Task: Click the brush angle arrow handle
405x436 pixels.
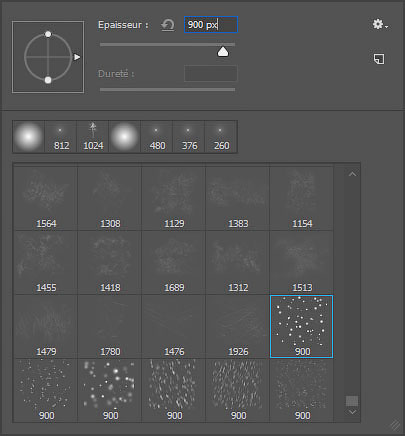Action: pyautogui.click(x=77, y=57)
